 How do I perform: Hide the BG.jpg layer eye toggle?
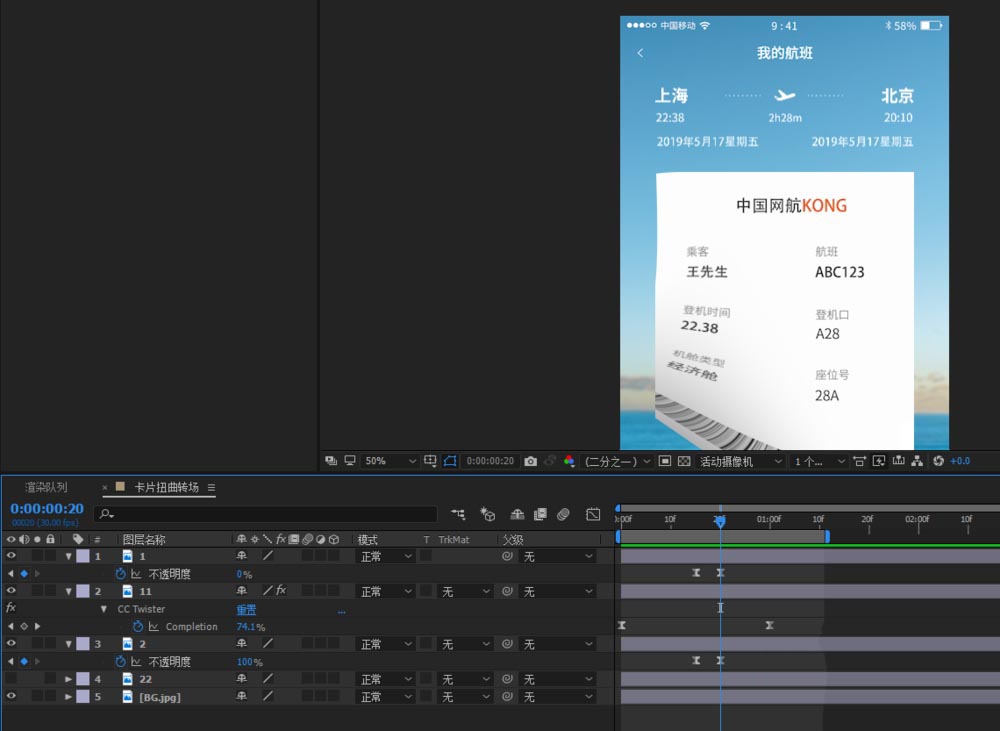11,697
